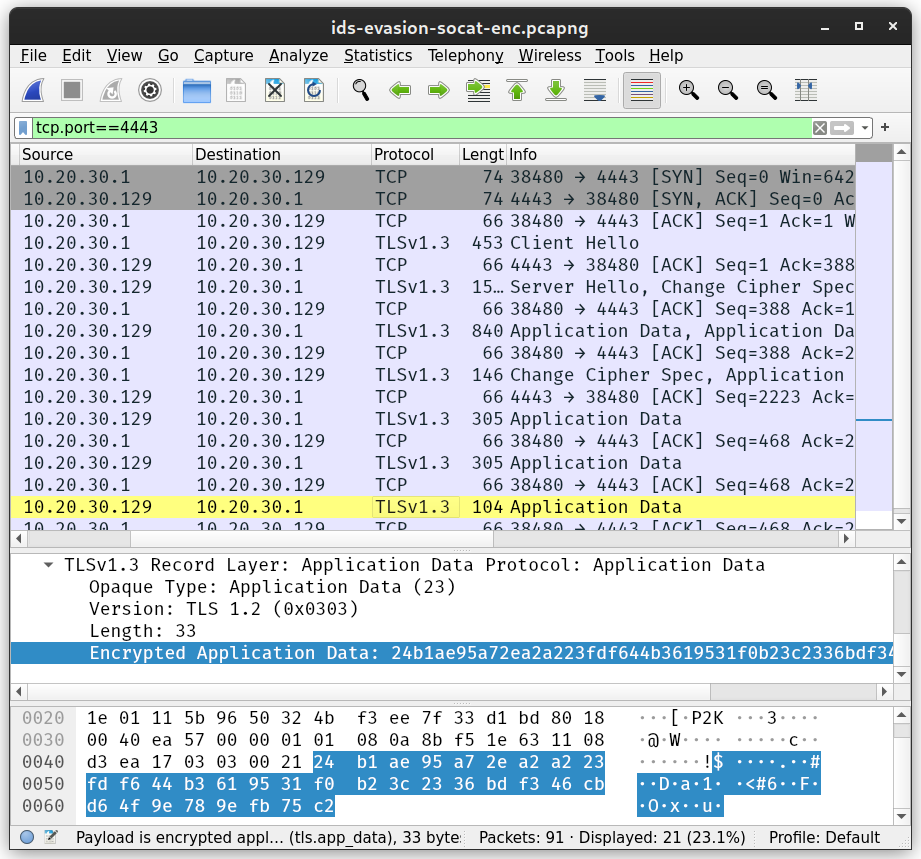Image resolution: width=921 pixels, height=859 pixels.
Task: Reload the capture file icon
Action: pos(314,90)
